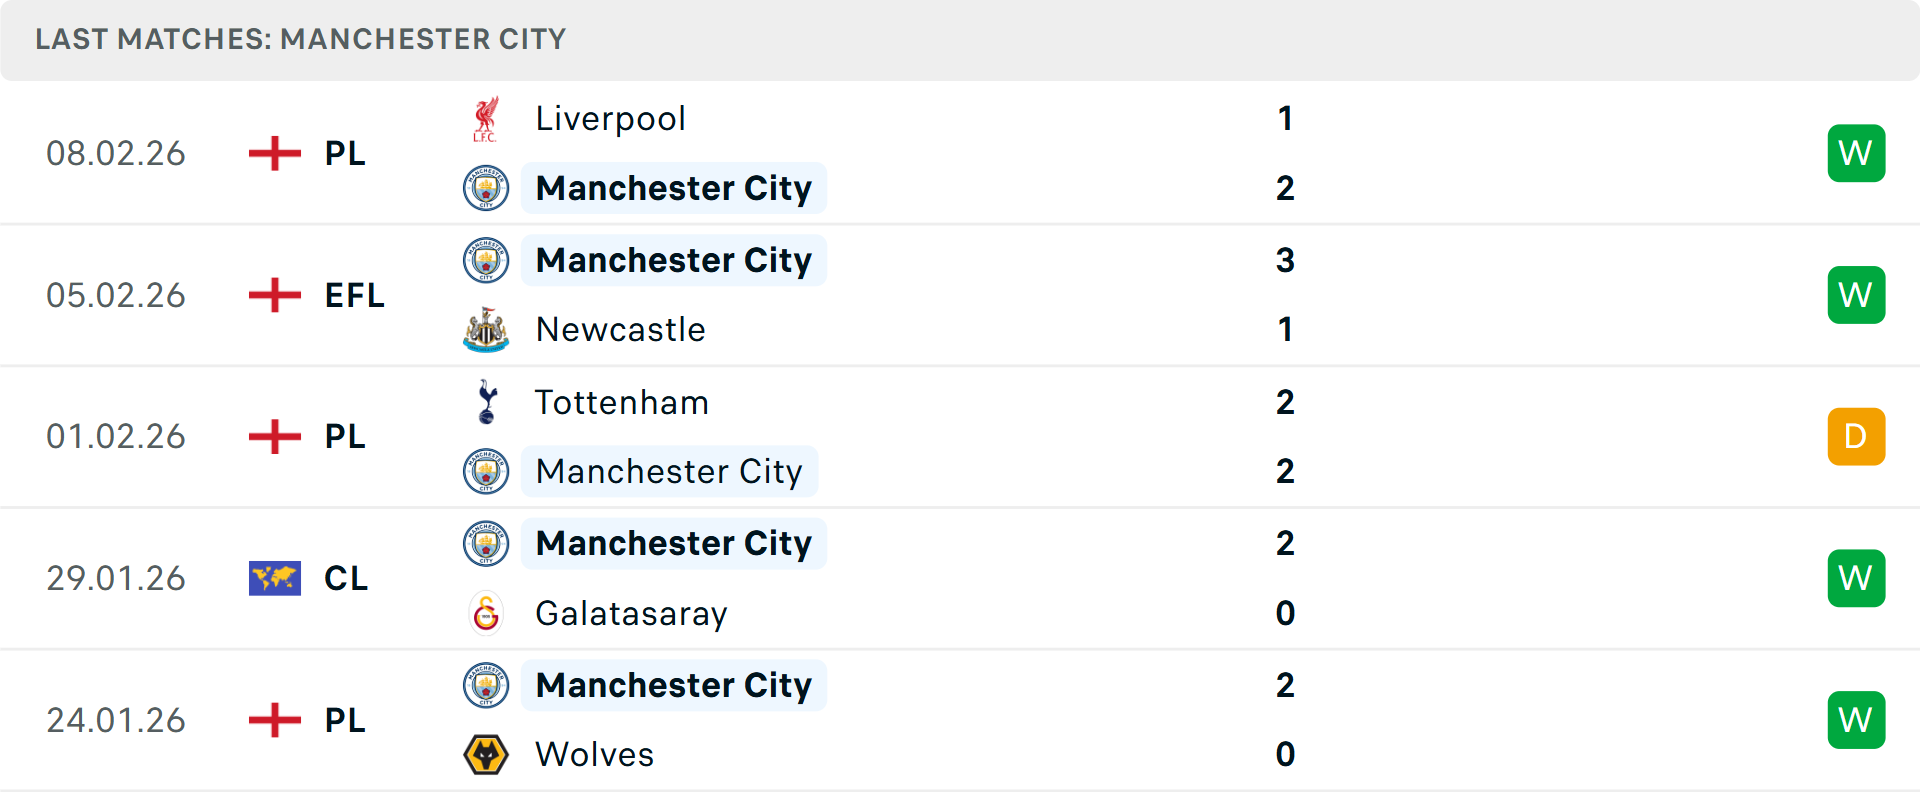The height and width of the screenshot is (792, 1920).
Task: Click the yellow D badge for Tottenham match
Action: tap(1856, 437)
